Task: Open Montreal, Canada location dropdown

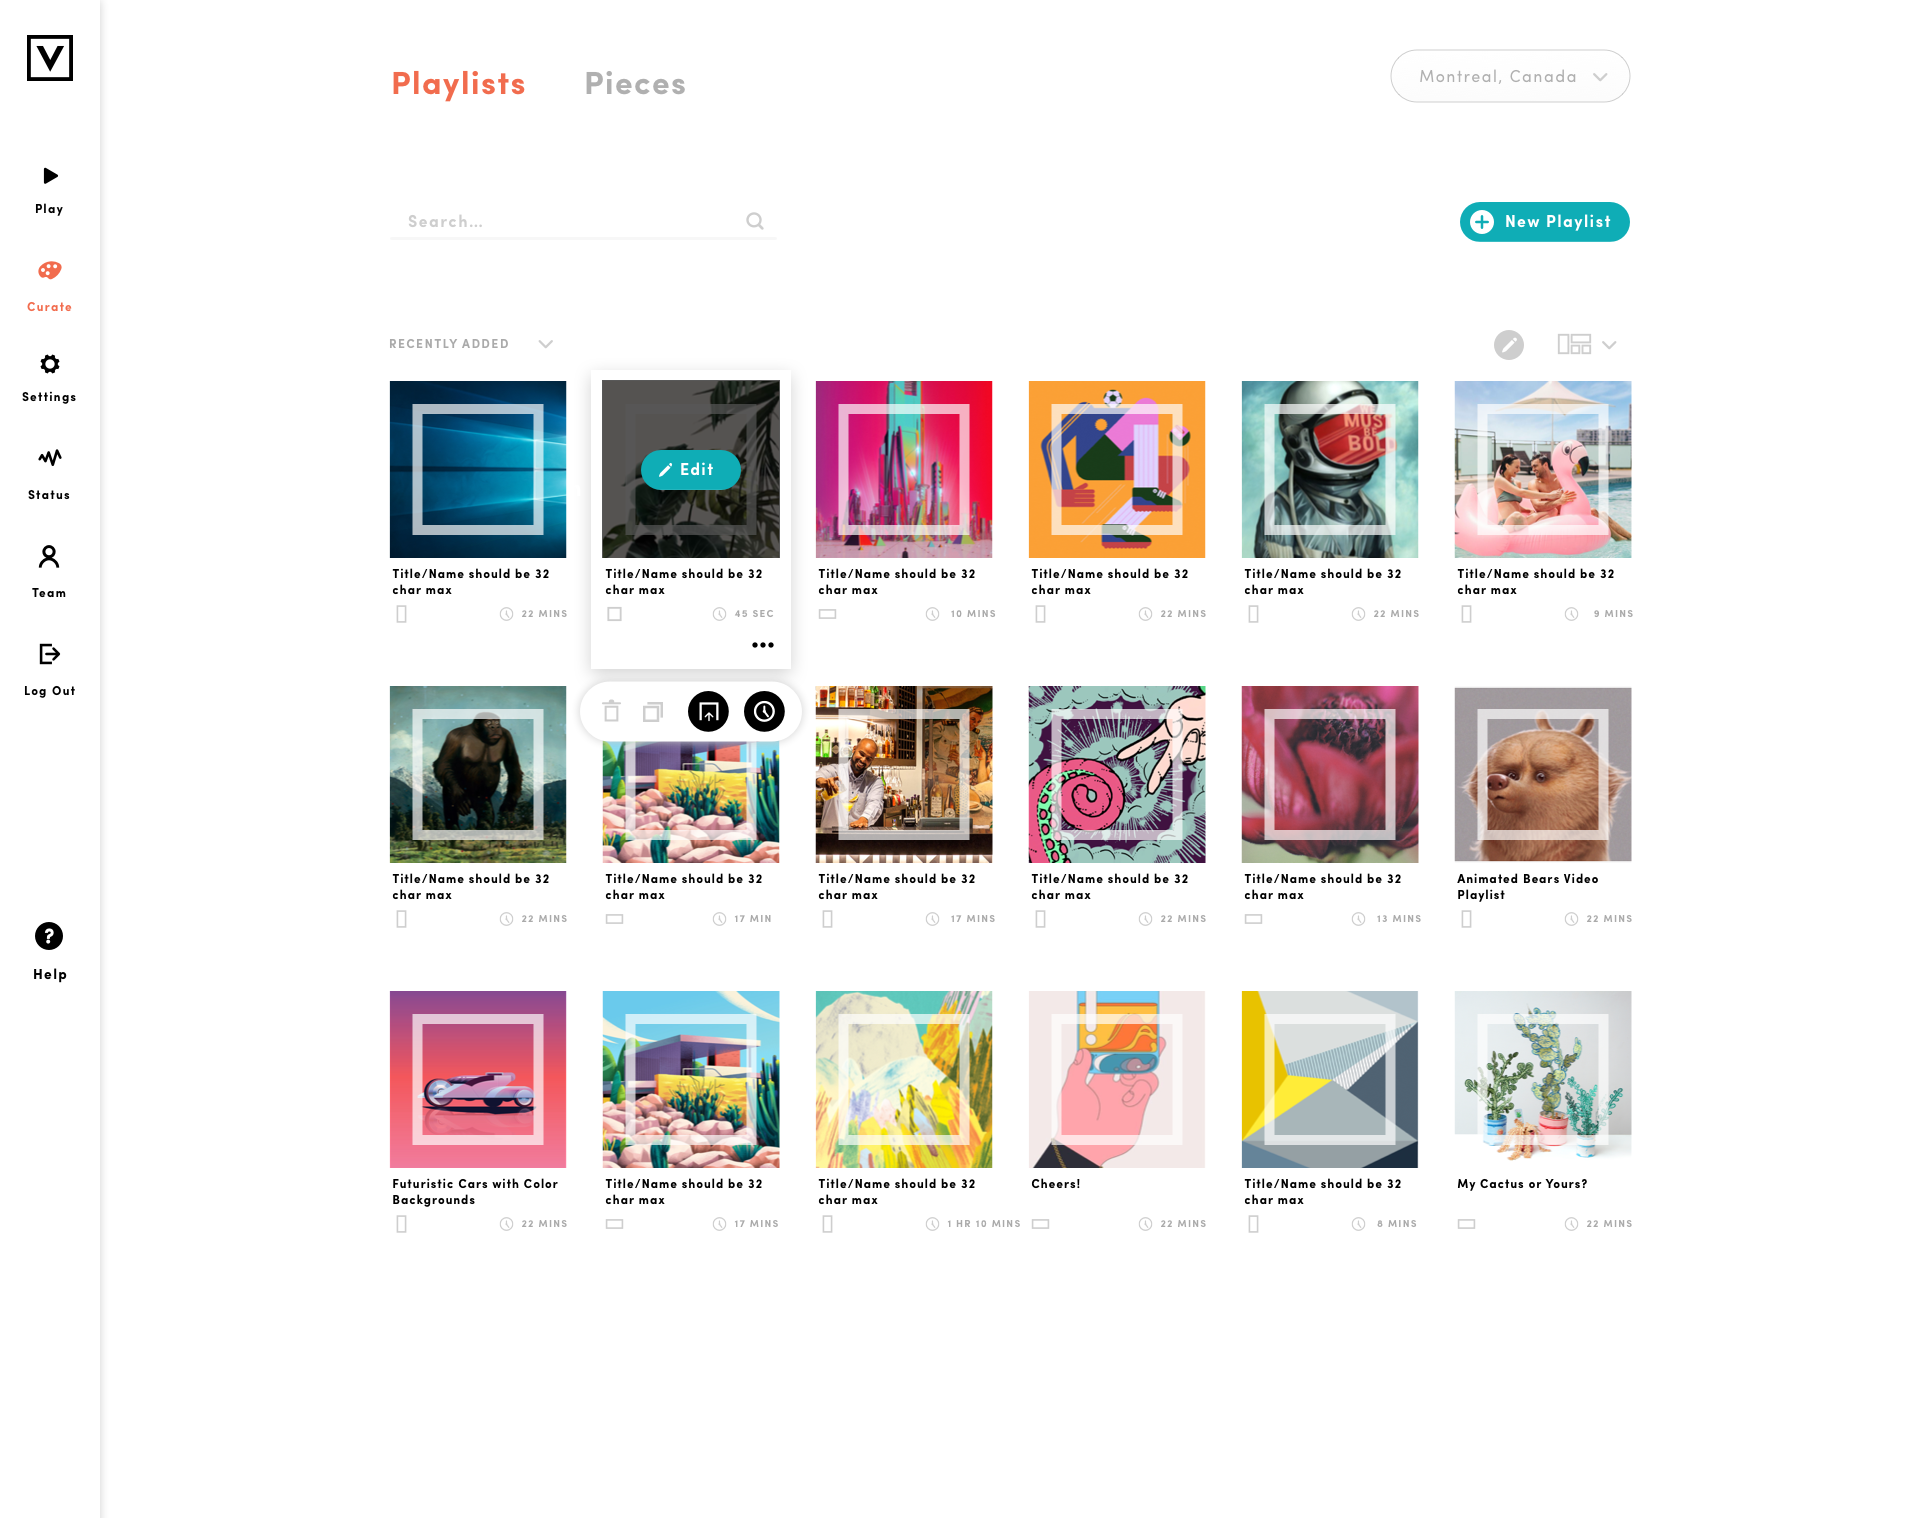Action: pos(1510,76)
